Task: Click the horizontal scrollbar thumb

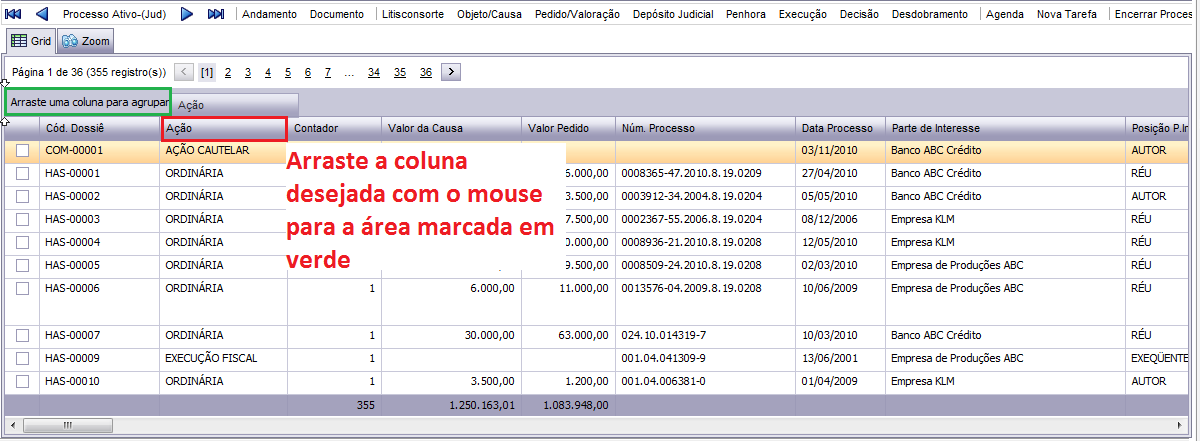Action: click(67, 425)
